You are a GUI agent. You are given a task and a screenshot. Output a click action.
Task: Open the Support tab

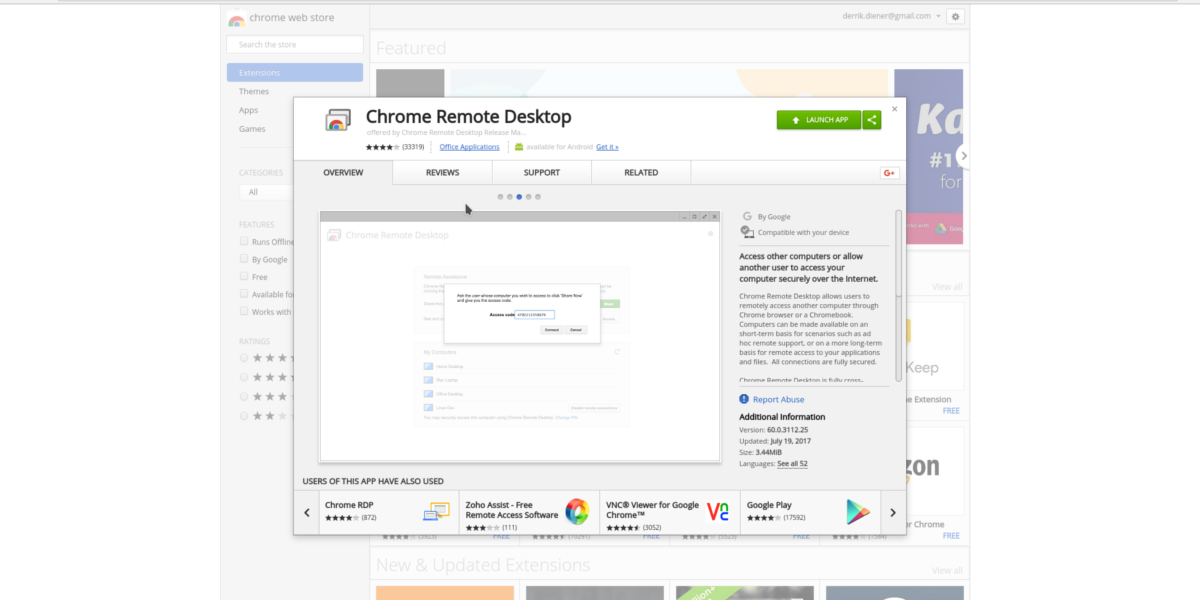pyautogui.click(x=542, y=173)
